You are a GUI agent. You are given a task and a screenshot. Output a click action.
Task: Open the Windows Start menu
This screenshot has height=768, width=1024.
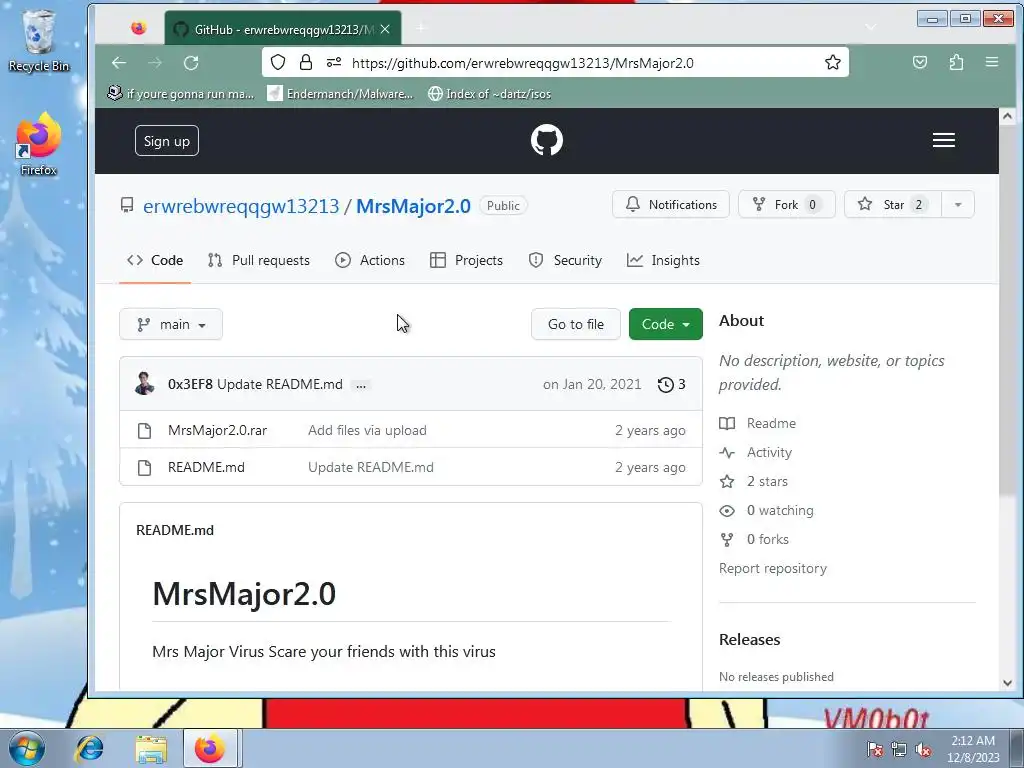point(26,748)
